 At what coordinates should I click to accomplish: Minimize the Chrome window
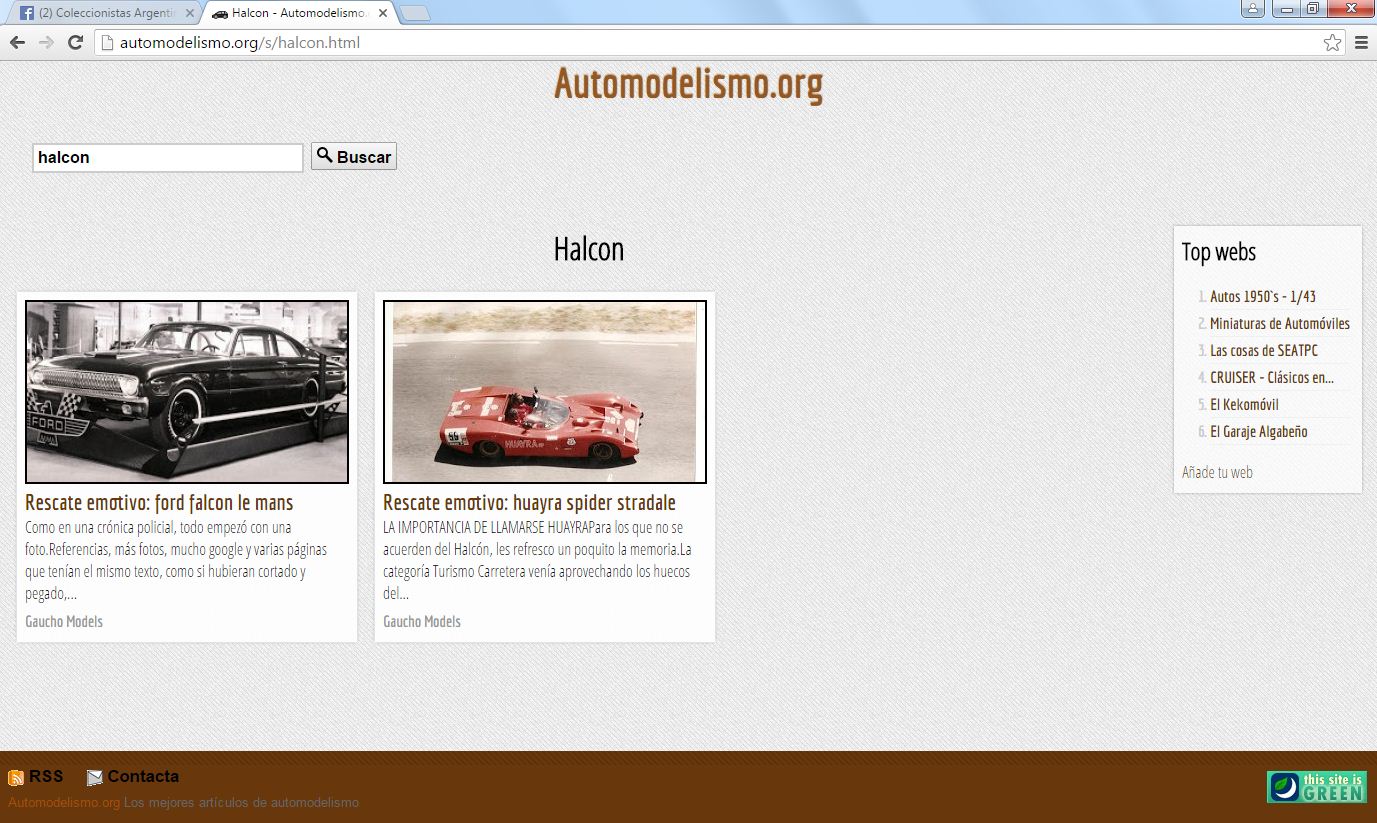click(1287, 8)
